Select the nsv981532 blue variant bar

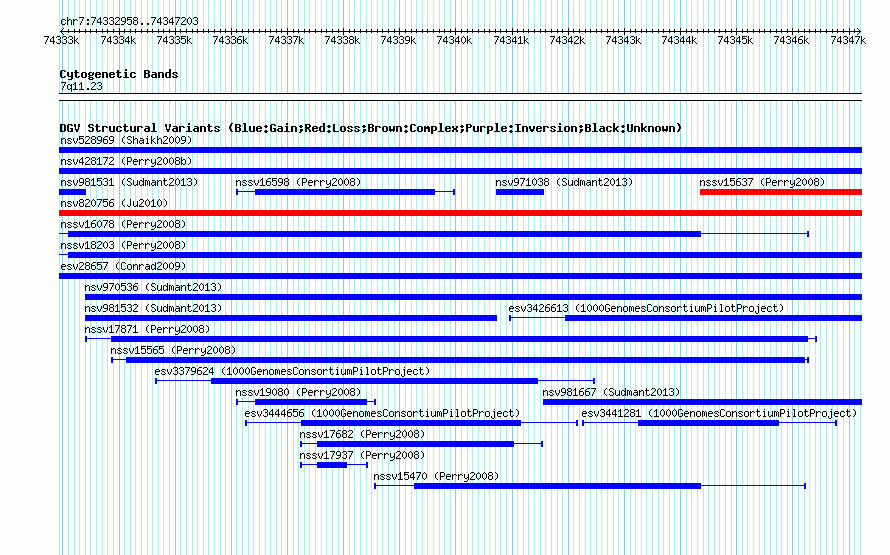pos(291,318)
